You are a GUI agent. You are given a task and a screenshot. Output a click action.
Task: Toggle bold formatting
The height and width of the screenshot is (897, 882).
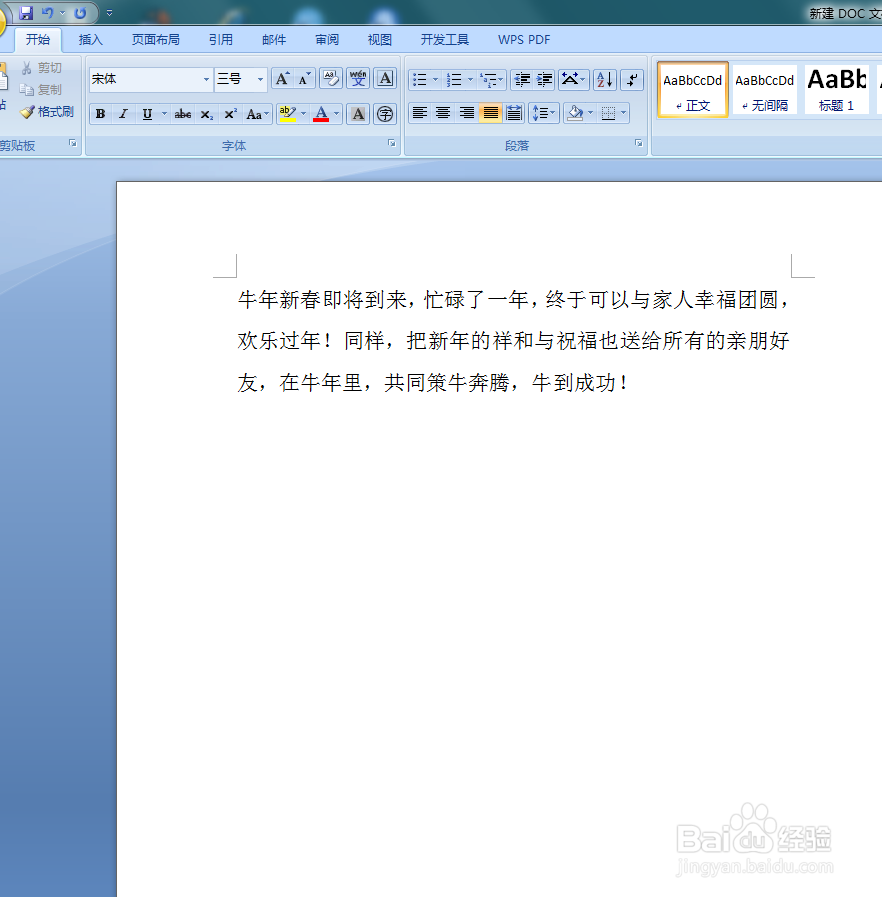[x=101, y=114]
